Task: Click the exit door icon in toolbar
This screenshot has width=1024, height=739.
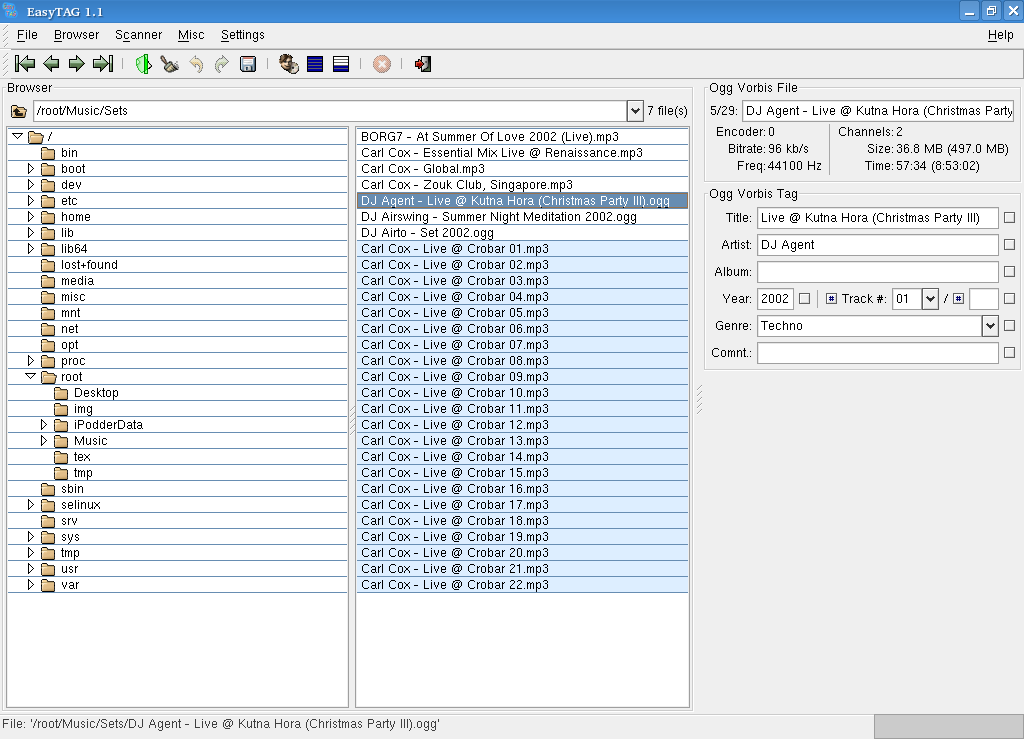Action: point(423,64)
